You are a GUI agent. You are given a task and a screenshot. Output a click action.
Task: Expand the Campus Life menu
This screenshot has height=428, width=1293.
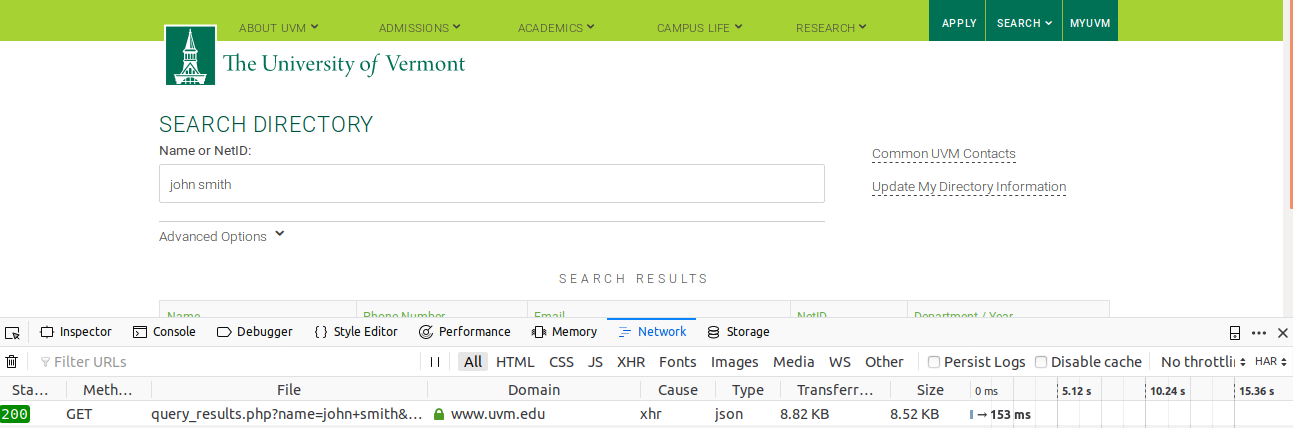699,27
